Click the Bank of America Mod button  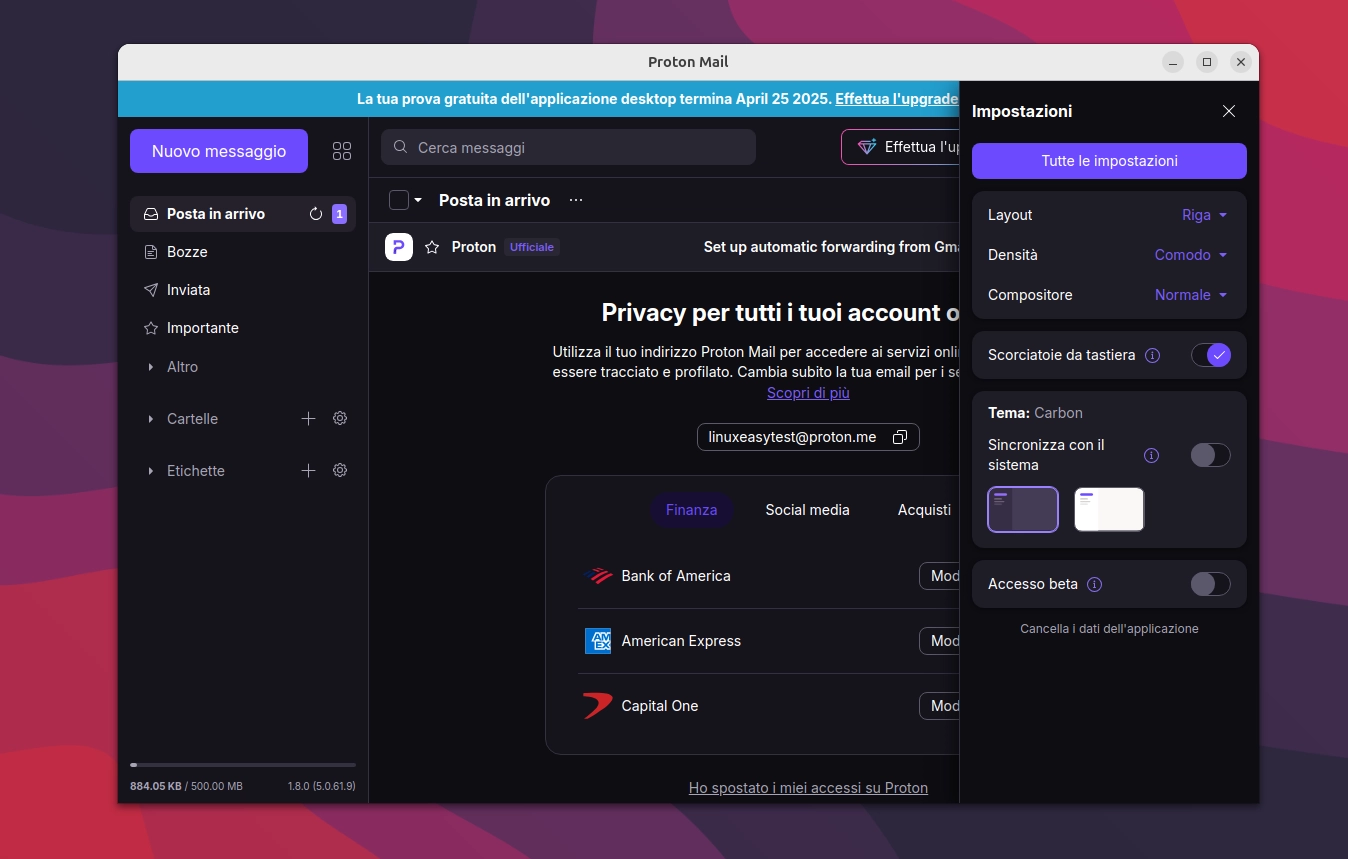tap(940, 576)
